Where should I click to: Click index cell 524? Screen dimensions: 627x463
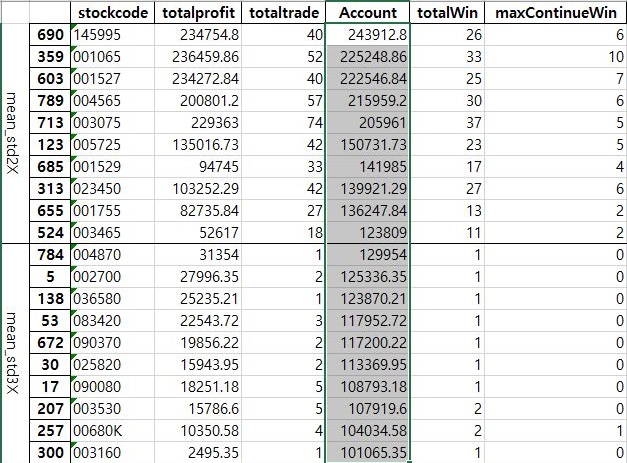[50, 233]
